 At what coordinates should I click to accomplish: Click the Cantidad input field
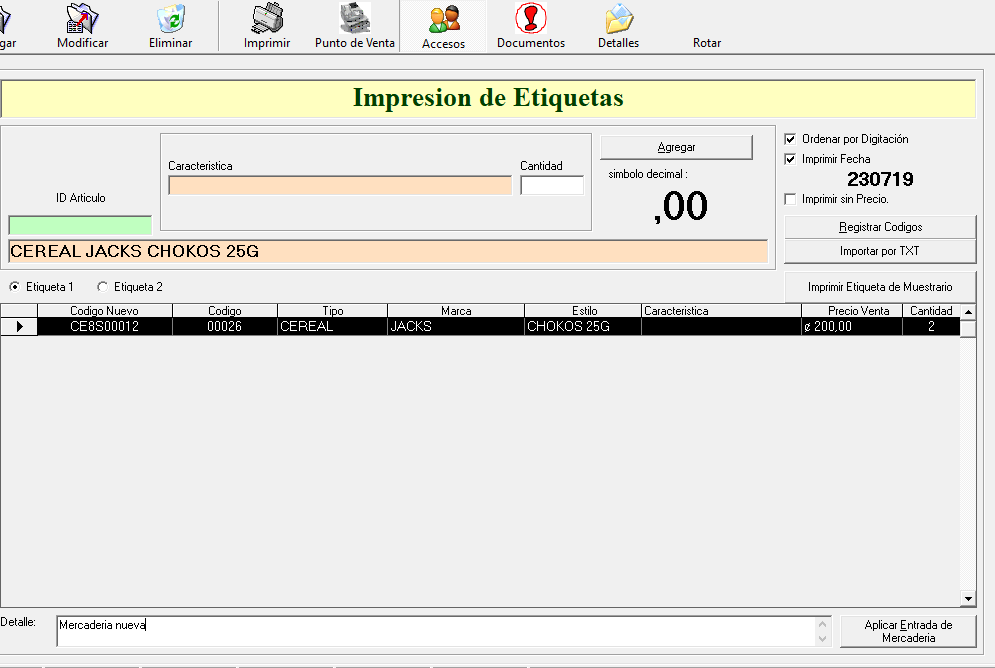(551, 186)
